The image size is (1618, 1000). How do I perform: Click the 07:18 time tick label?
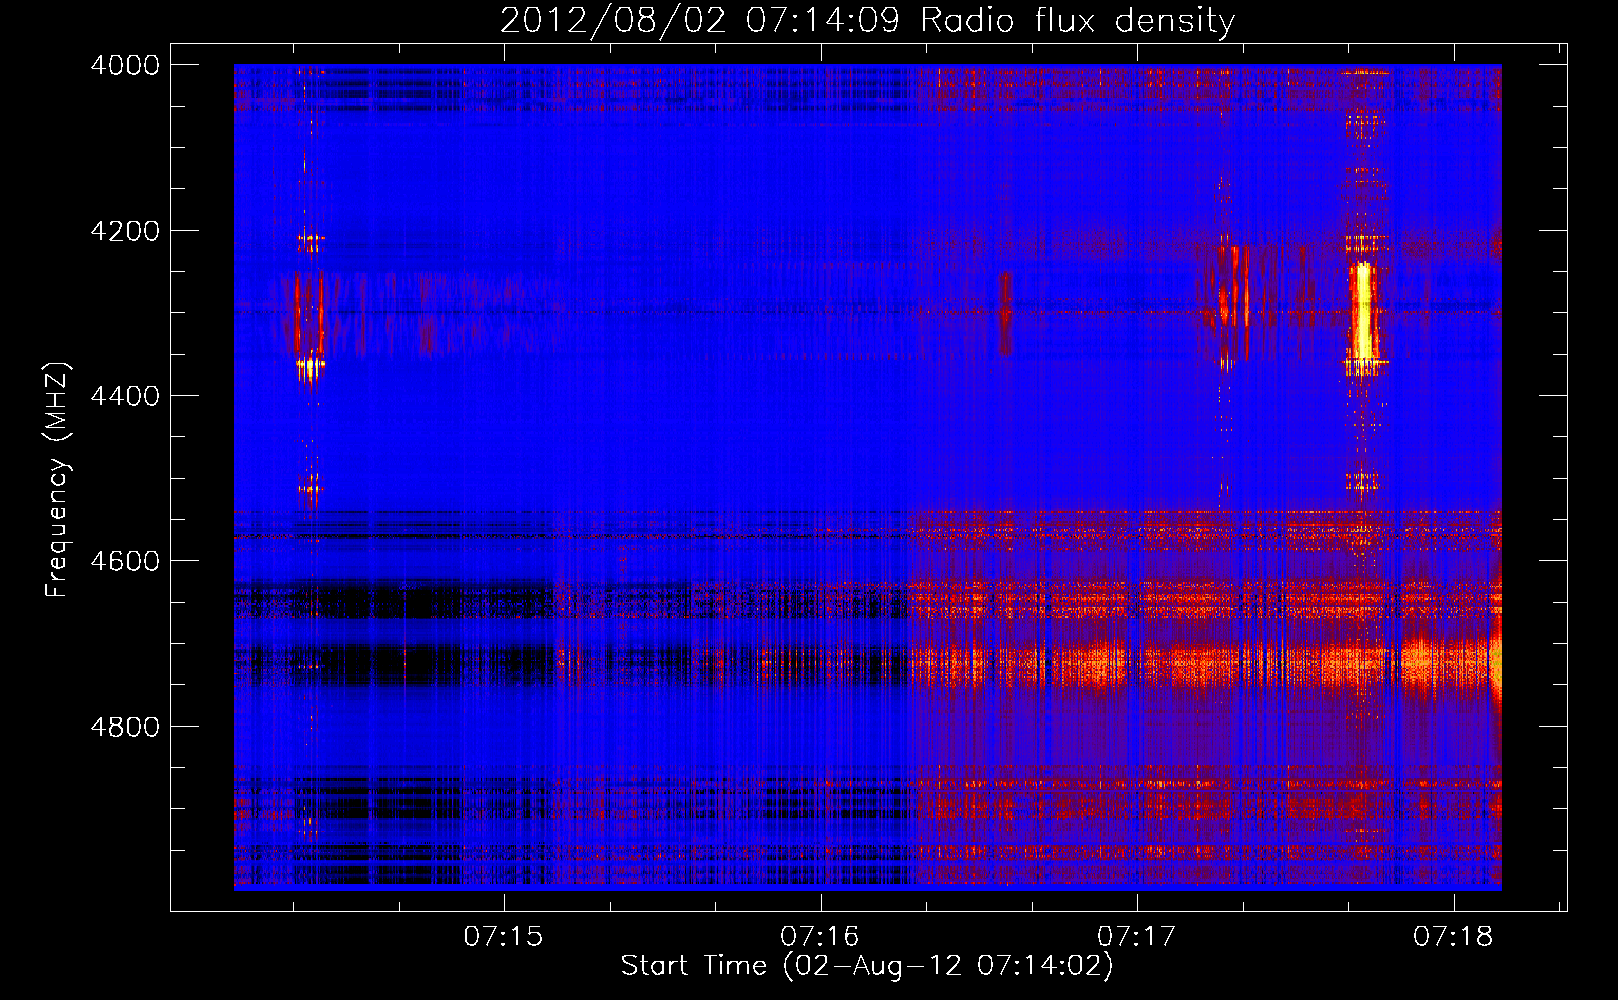pyautogui.click(x=1453, y=937)
